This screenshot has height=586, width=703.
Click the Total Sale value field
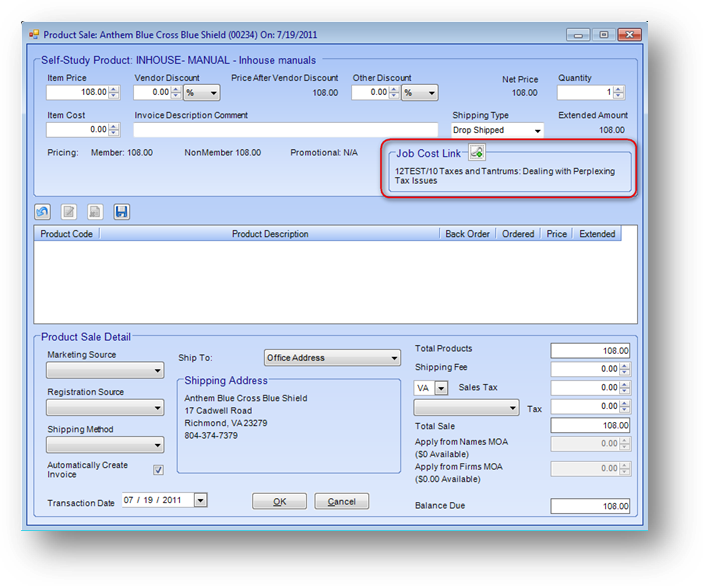pyautogui.click(x=590, y=425)
